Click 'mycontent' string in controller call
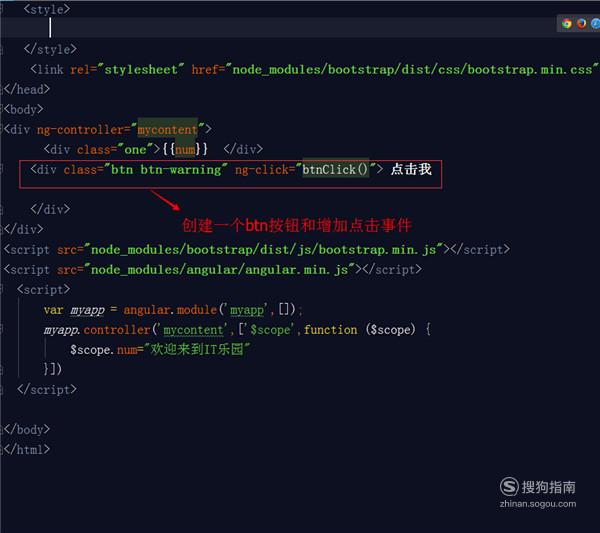 (x=193, y=330)
